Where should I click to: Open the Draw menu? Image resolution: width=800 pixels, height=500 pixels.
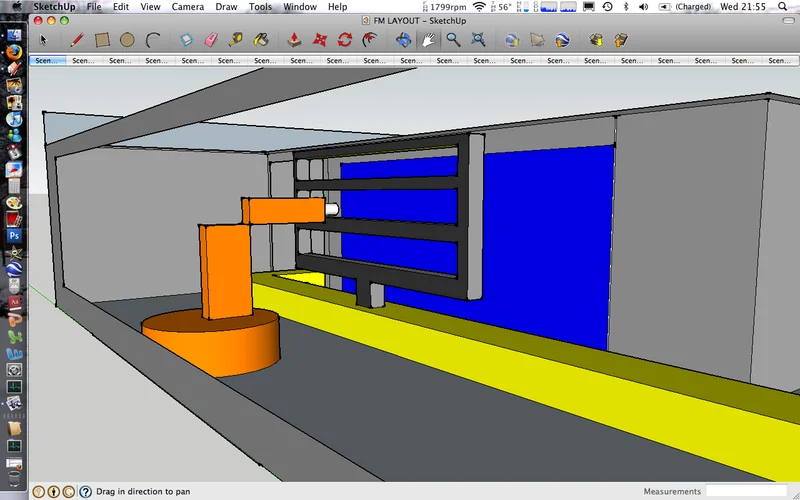[x=226, y=7]
